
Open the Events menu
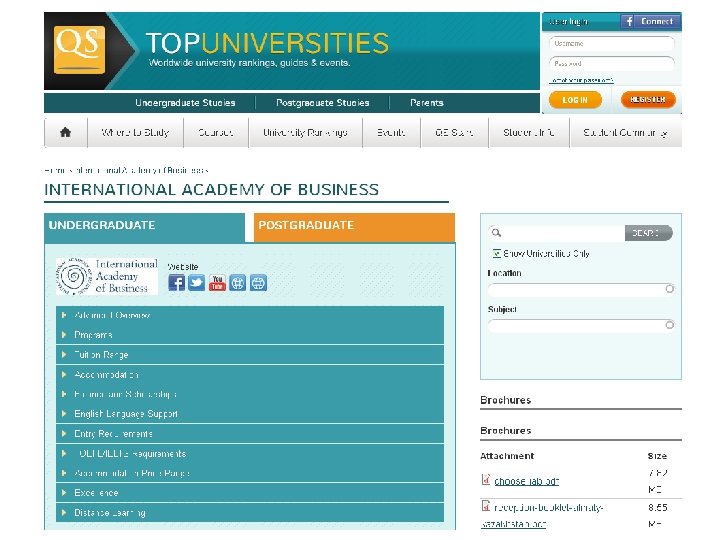[x=391, y=133]
